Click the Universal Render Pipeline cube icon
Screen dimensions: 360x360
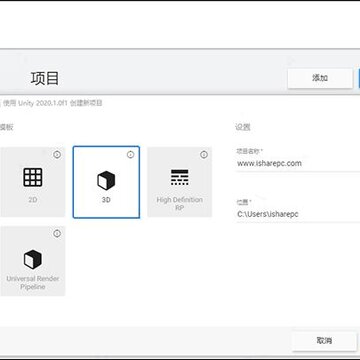[33, 259]
